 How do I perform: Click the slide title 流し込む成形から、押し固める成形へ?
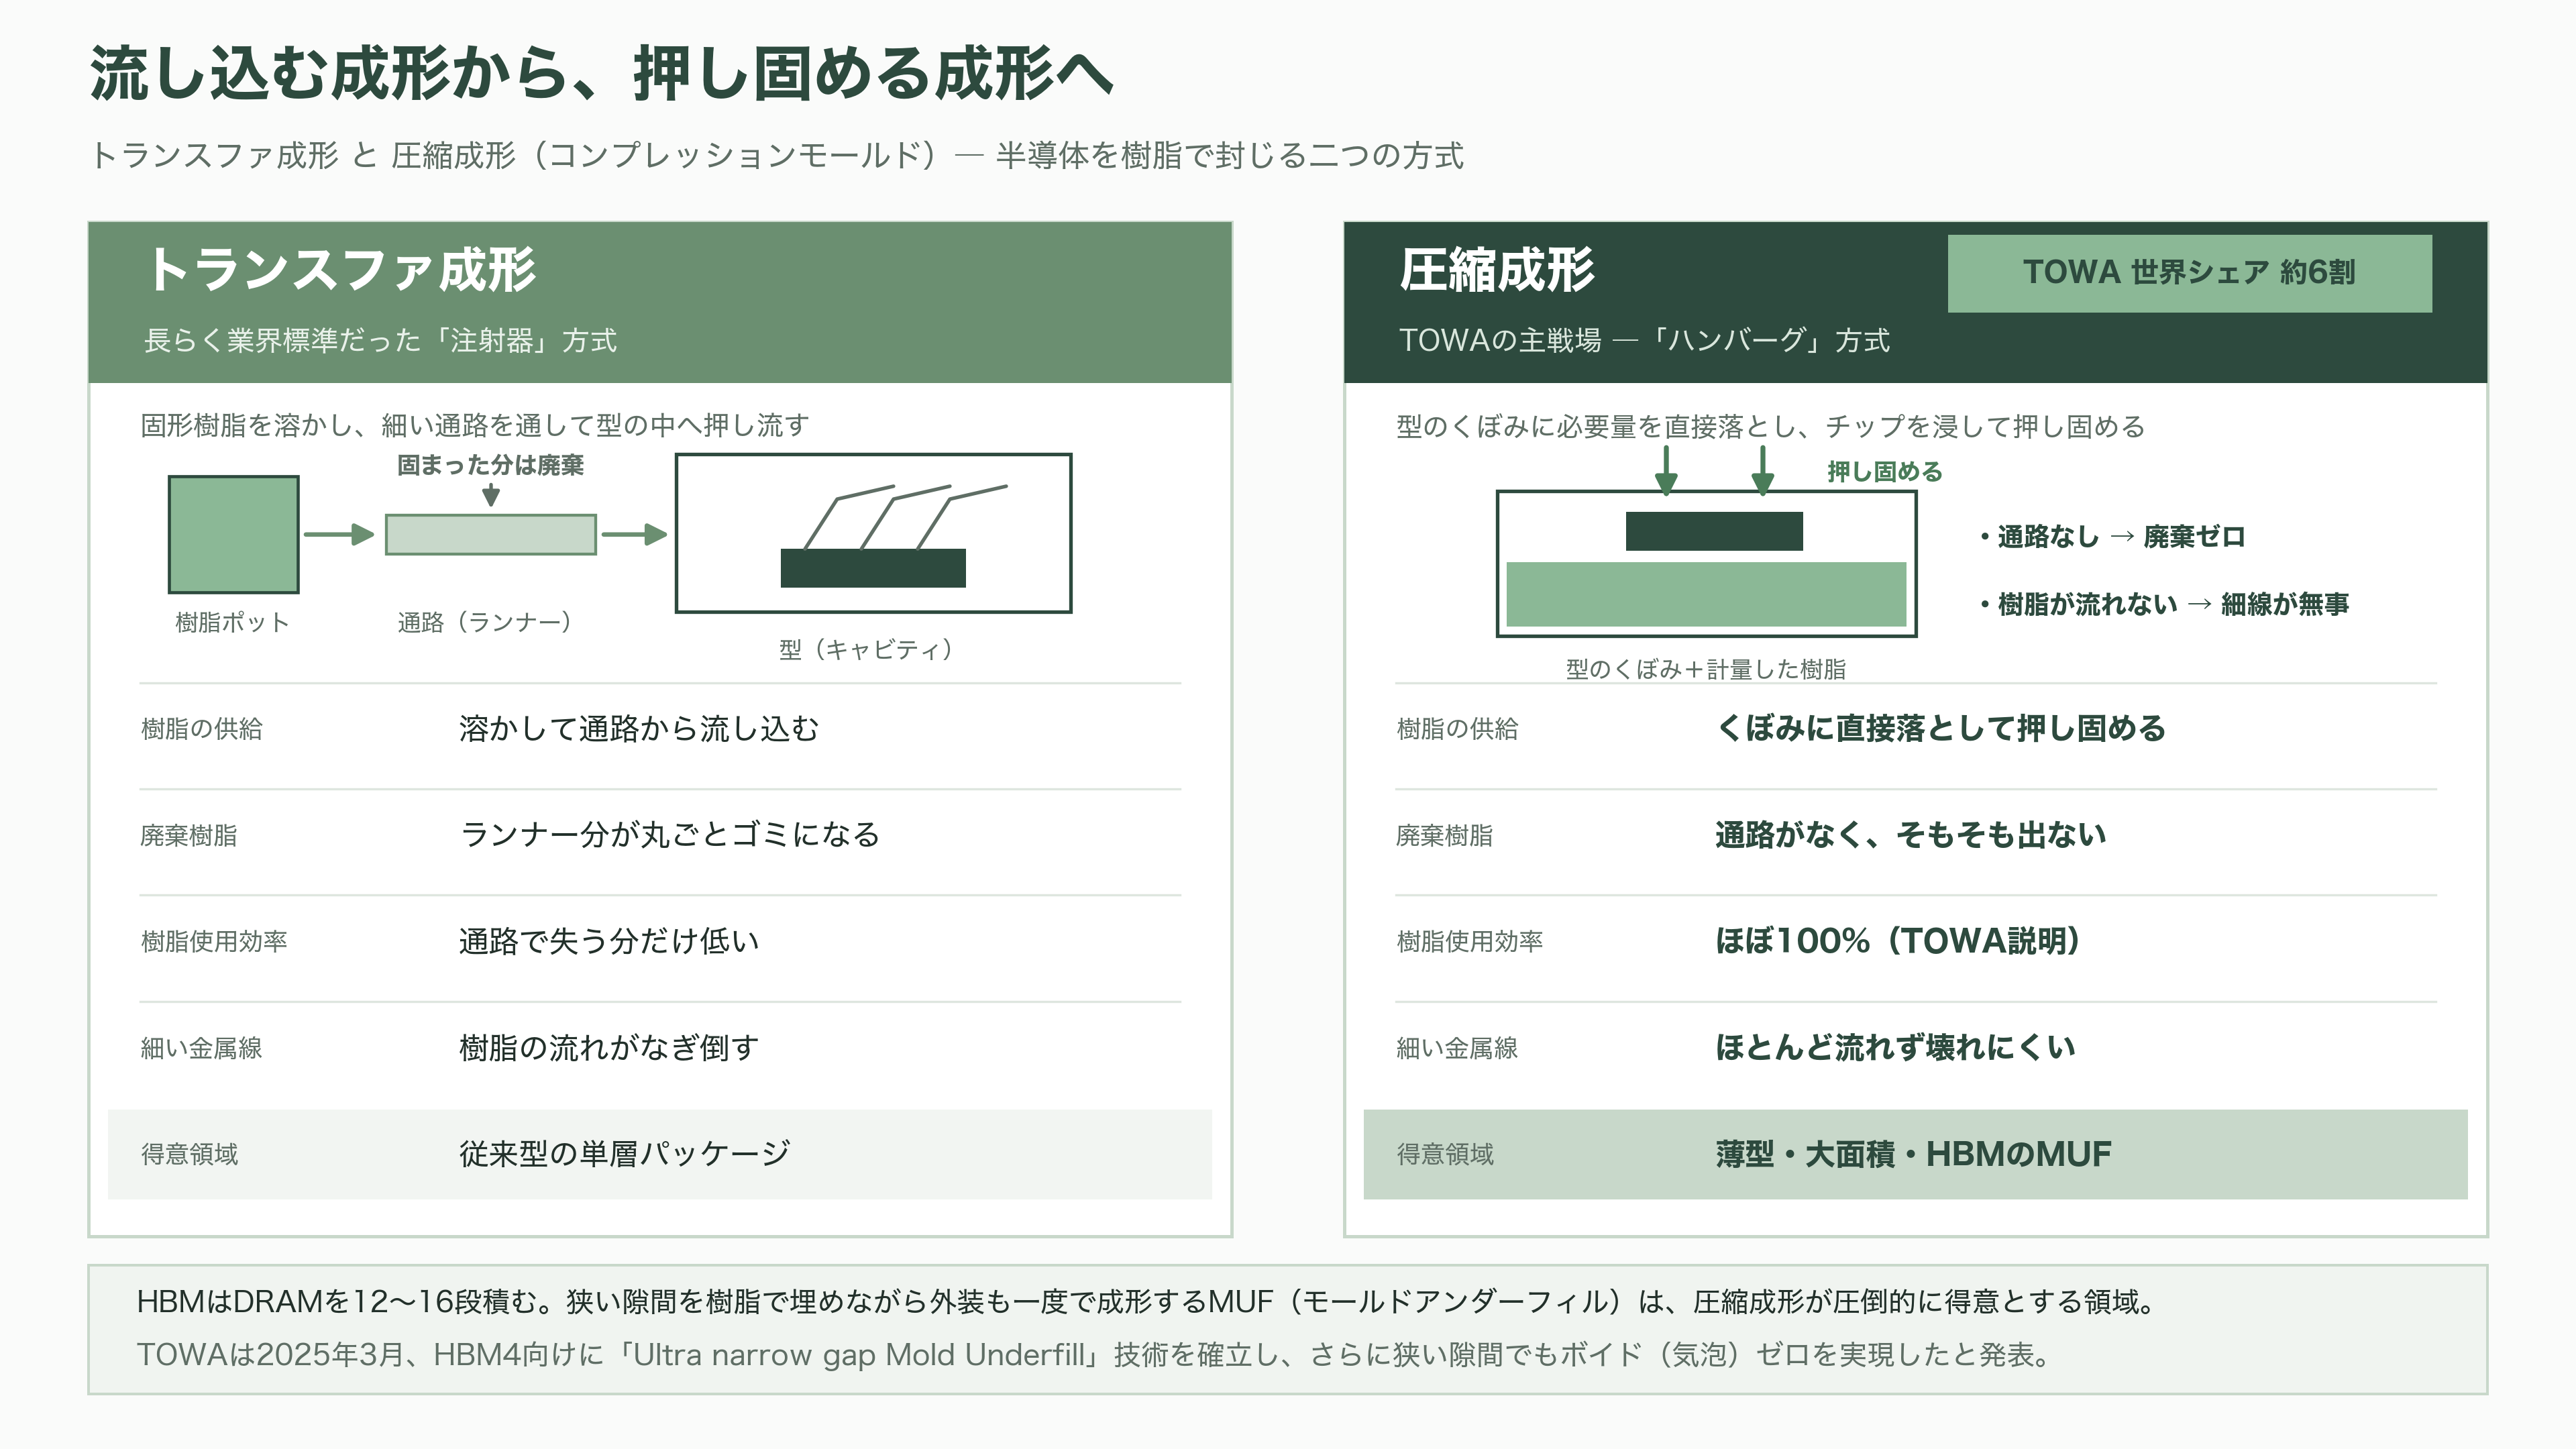tap(601, 74)
